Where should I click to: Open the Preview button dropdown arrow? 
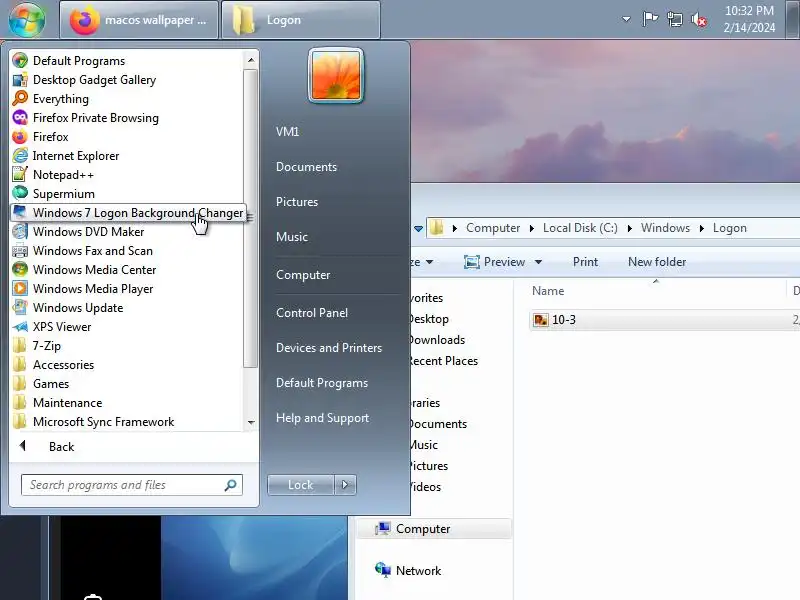coord(538,262)
